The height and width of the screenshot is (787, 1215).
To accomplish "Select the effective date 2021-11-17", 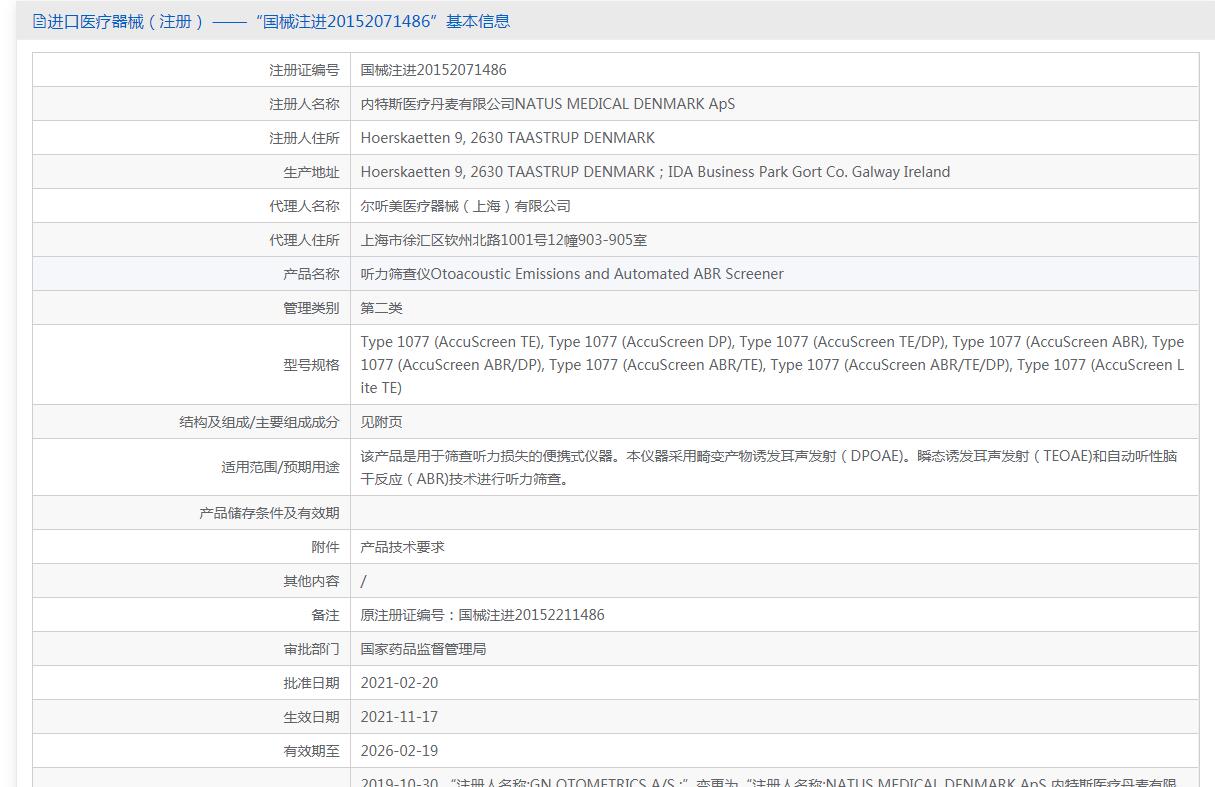I will (400, 717).
